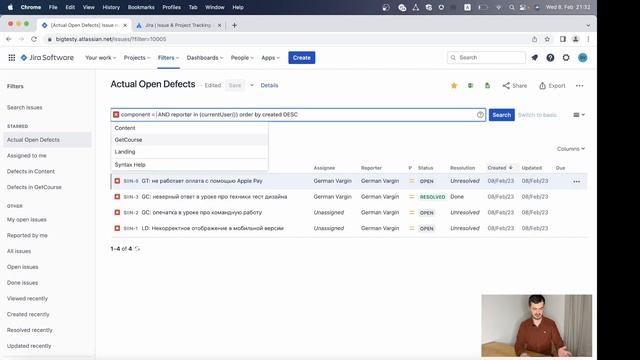Open row actions ellipsis for BIN-5

576,181
